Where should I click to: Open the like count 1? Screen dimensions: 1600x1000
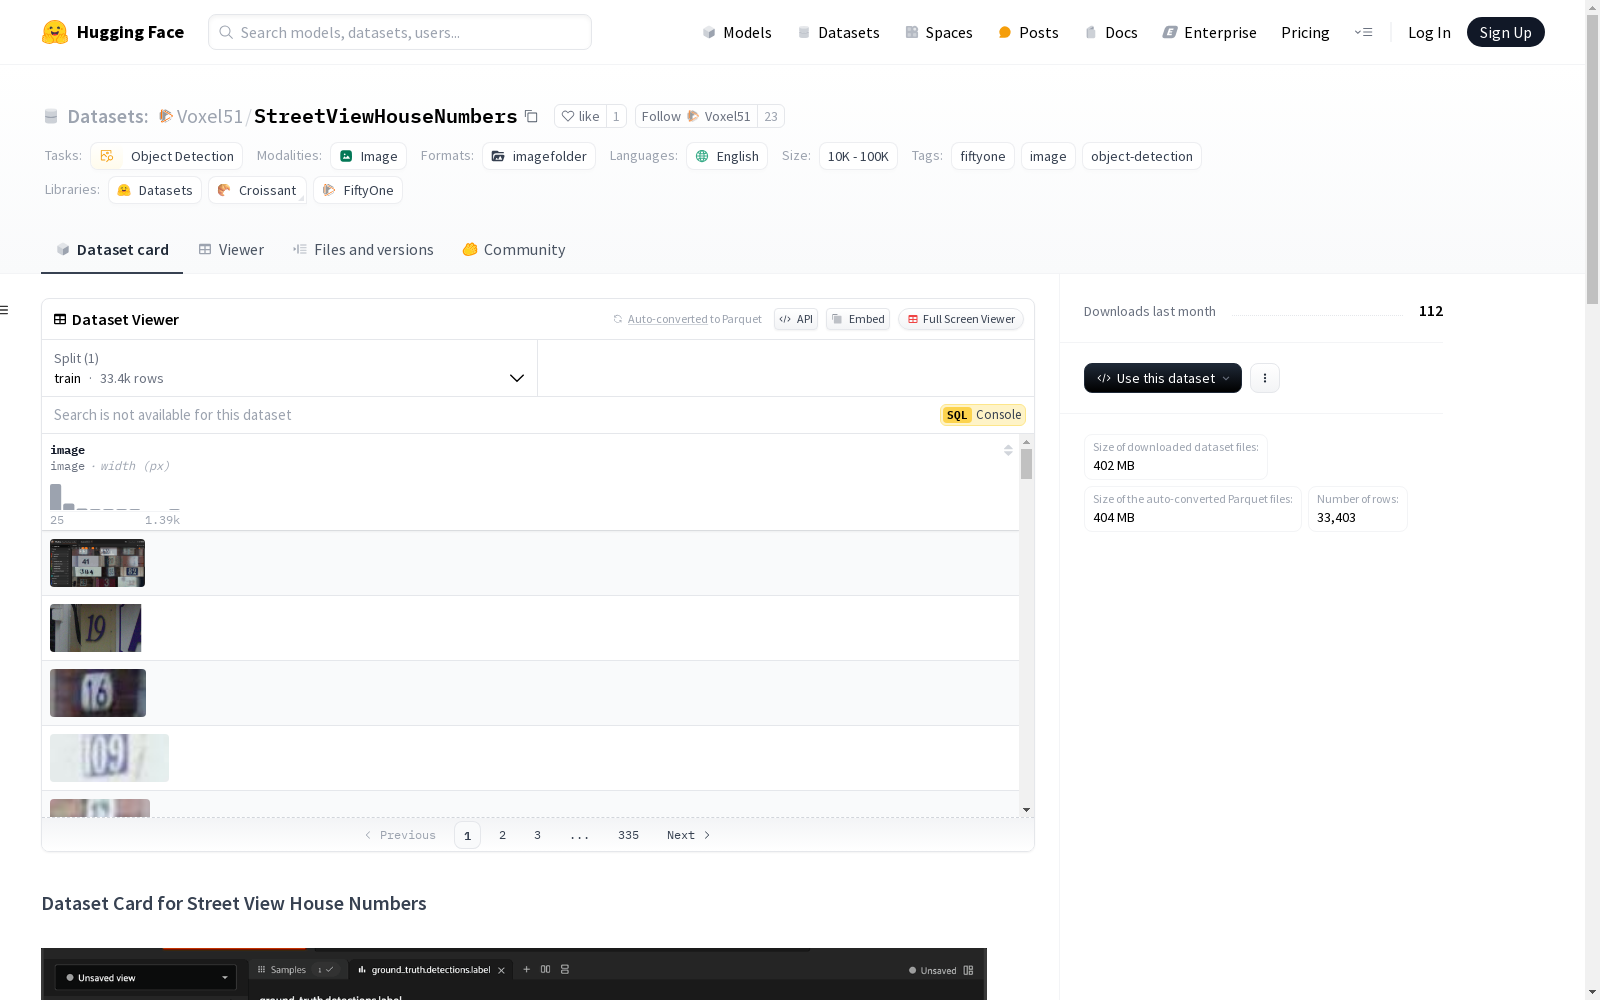(616, 117)
